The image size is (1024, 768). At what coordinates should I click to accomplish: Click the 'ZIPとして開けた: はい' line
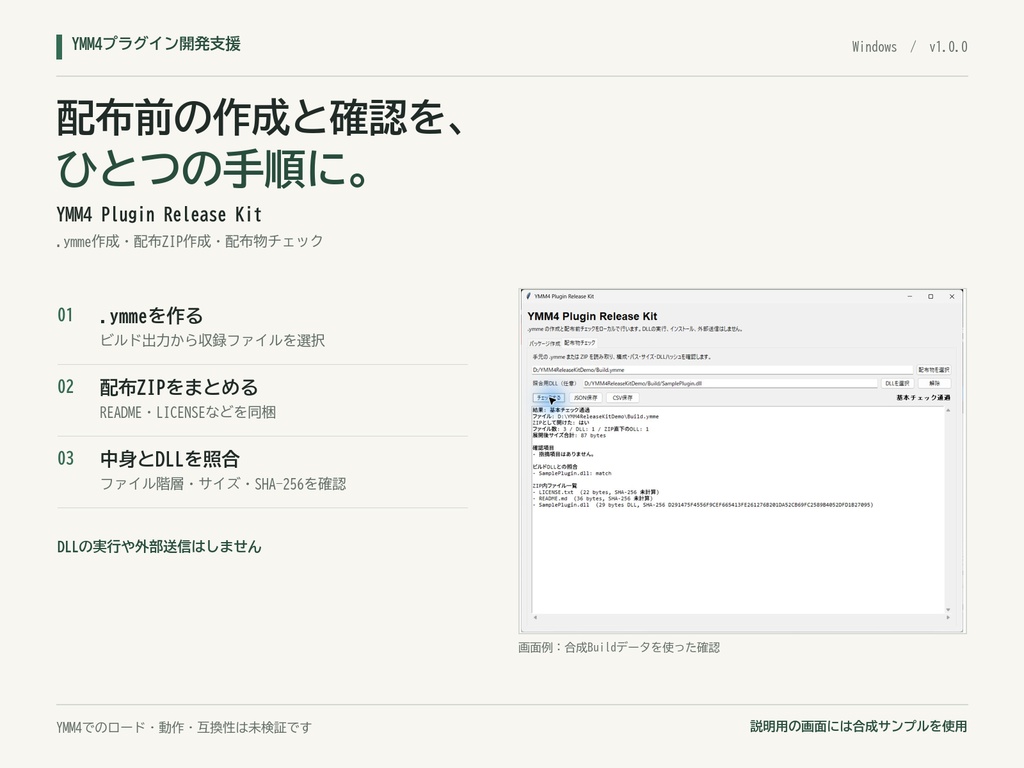click(560, 423)
